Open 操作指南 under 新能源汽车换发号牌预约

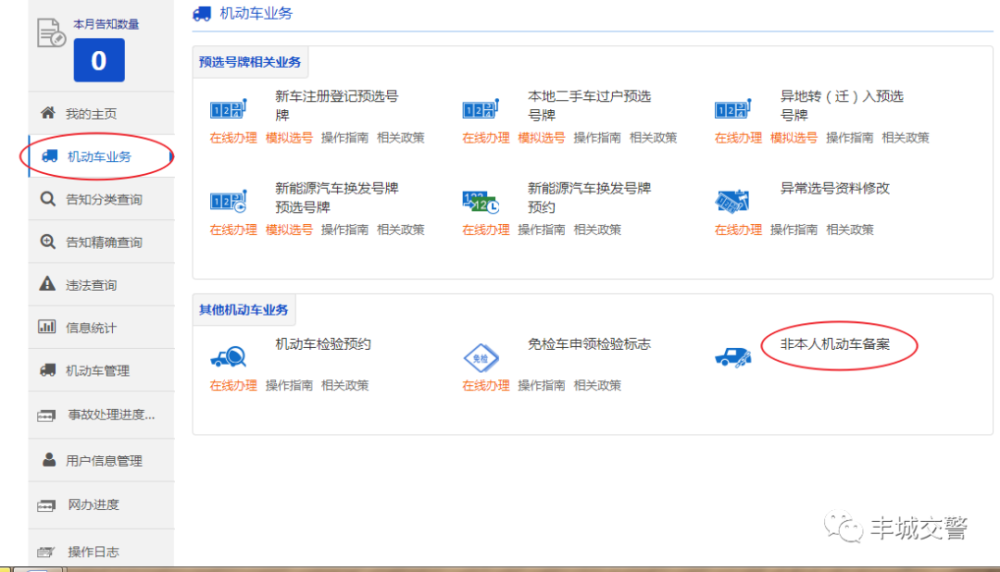pos(541,230)
